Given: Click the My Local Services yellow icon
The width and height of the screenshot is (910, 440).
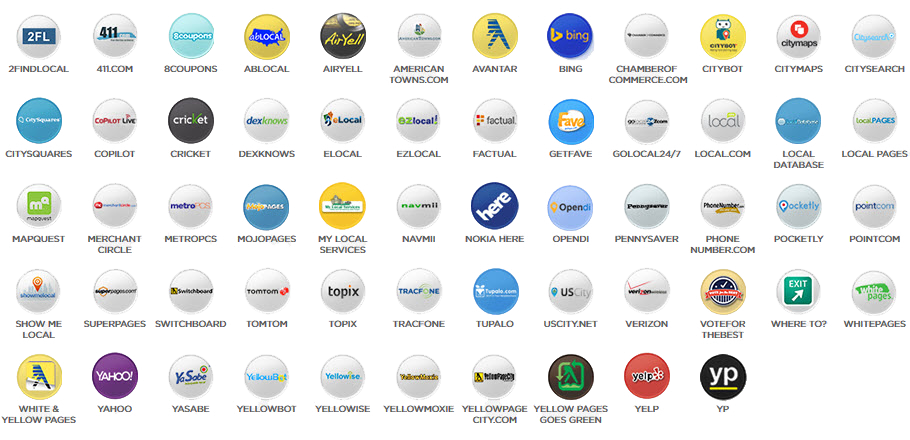Looking at the screenshot, I should (x=342, y=206).
